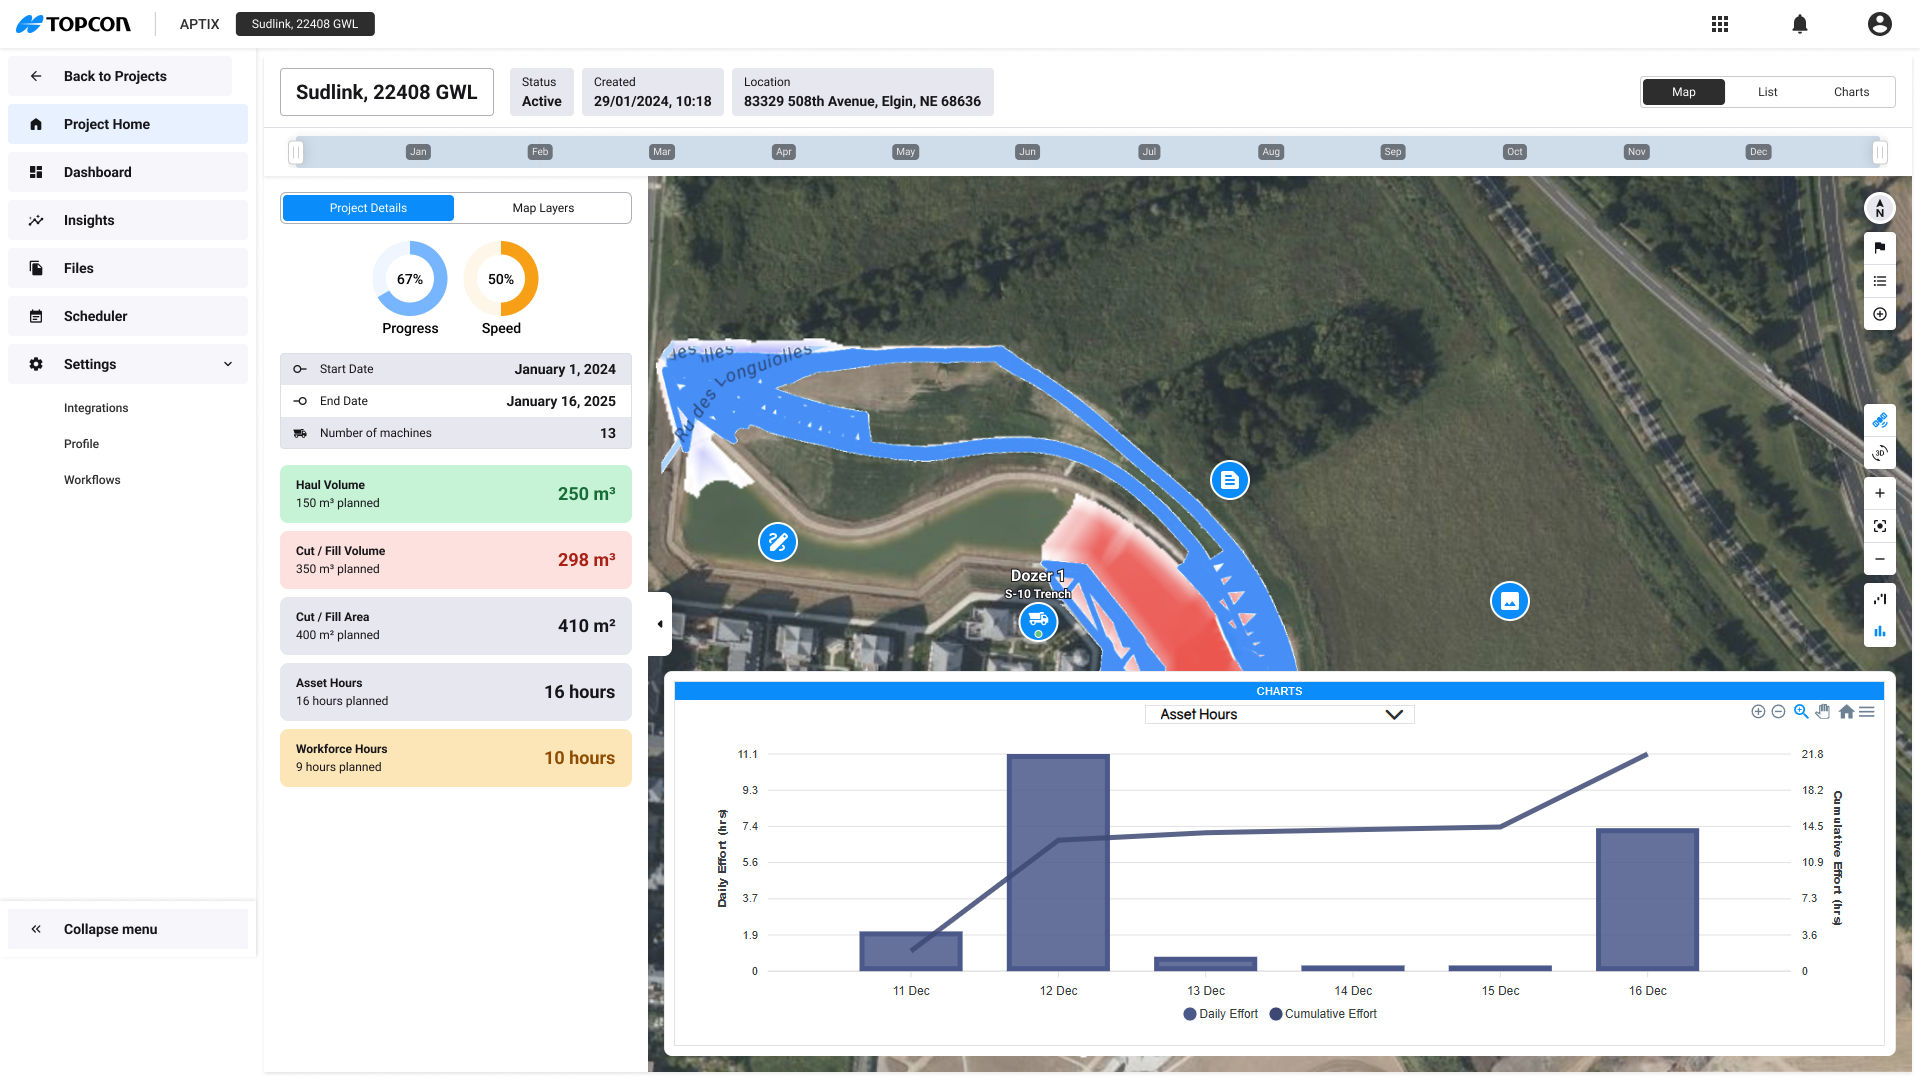Click the map flag icon
The width and height of the screenshot is (1920, 1080).
1880,248
